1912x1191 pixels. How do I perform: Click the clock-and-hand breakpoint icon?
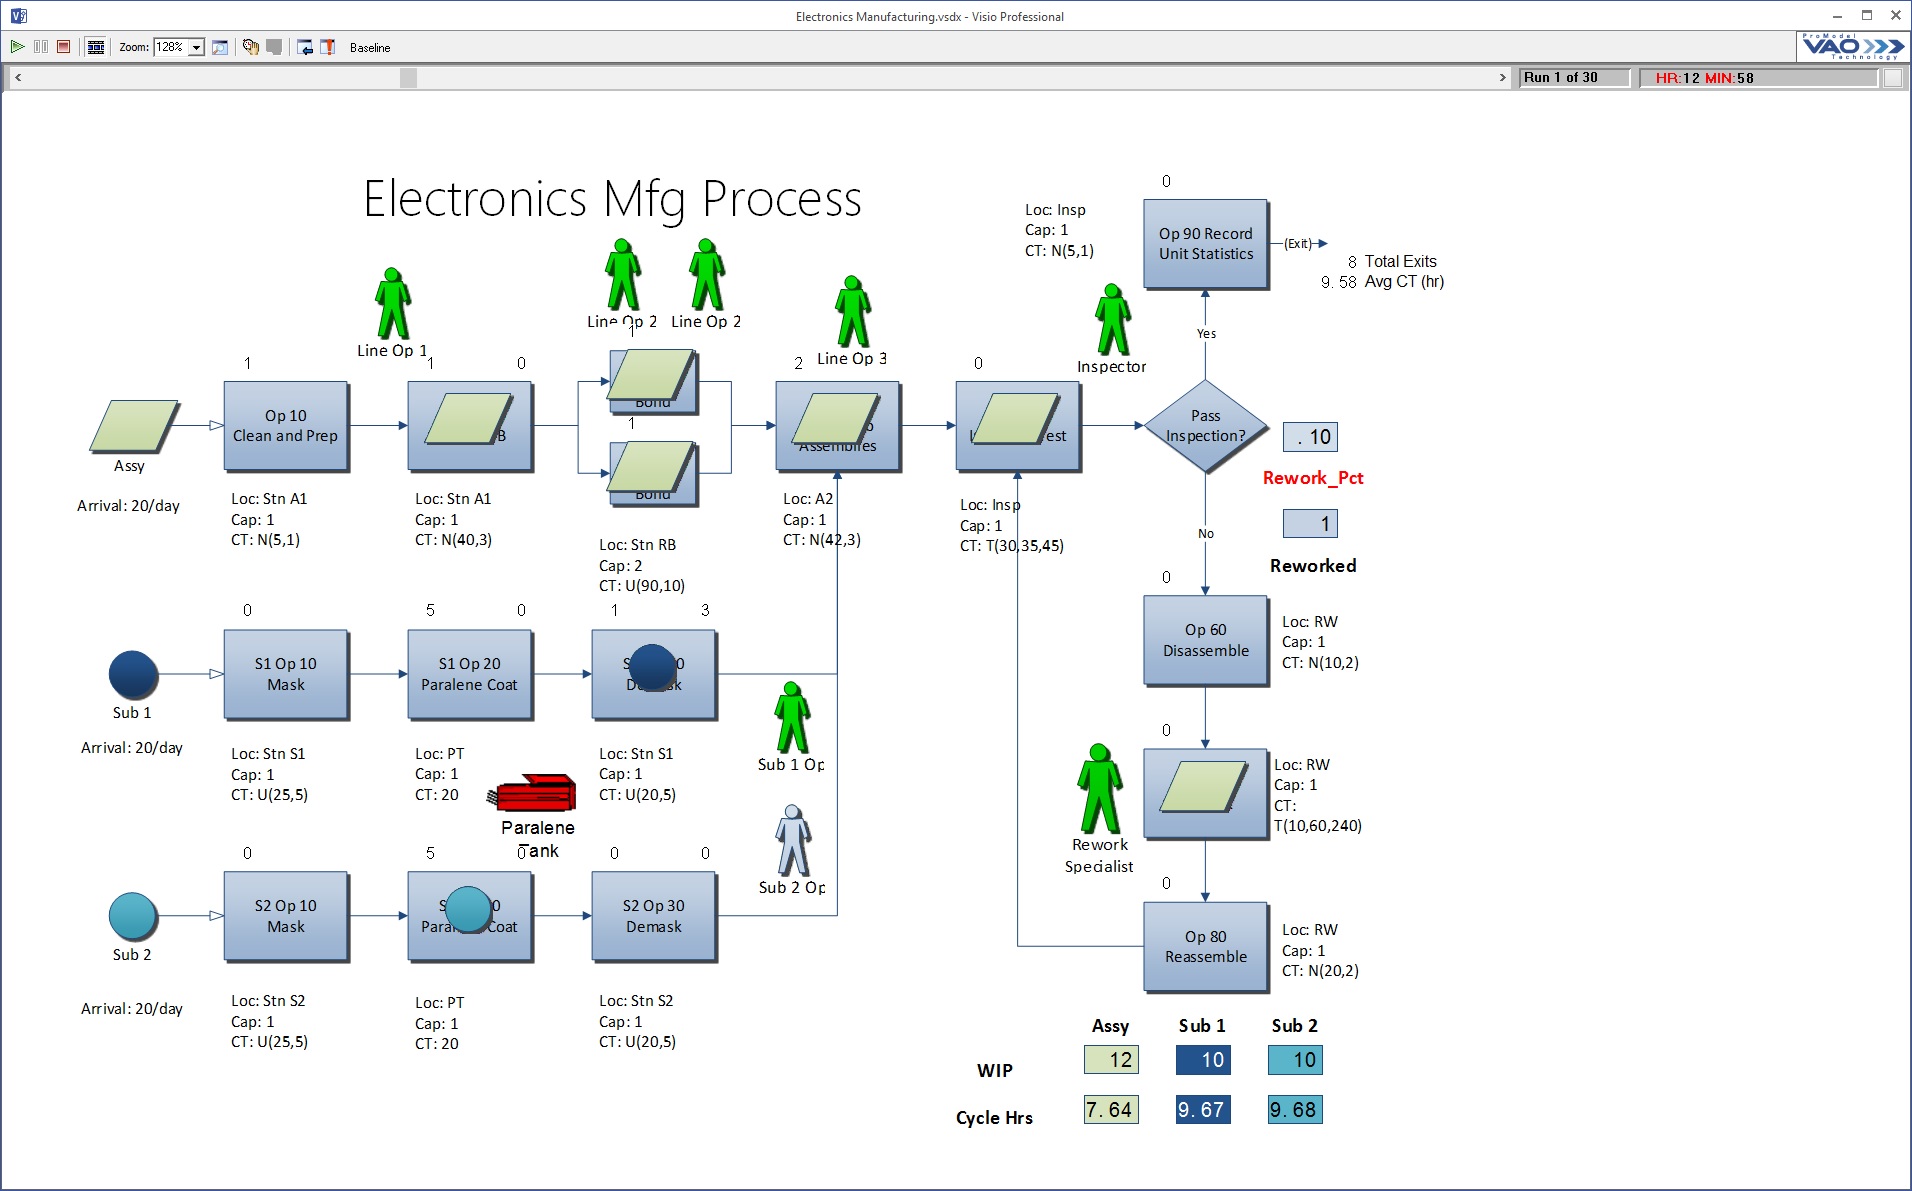pyautogui.click(x=251, y=47)
